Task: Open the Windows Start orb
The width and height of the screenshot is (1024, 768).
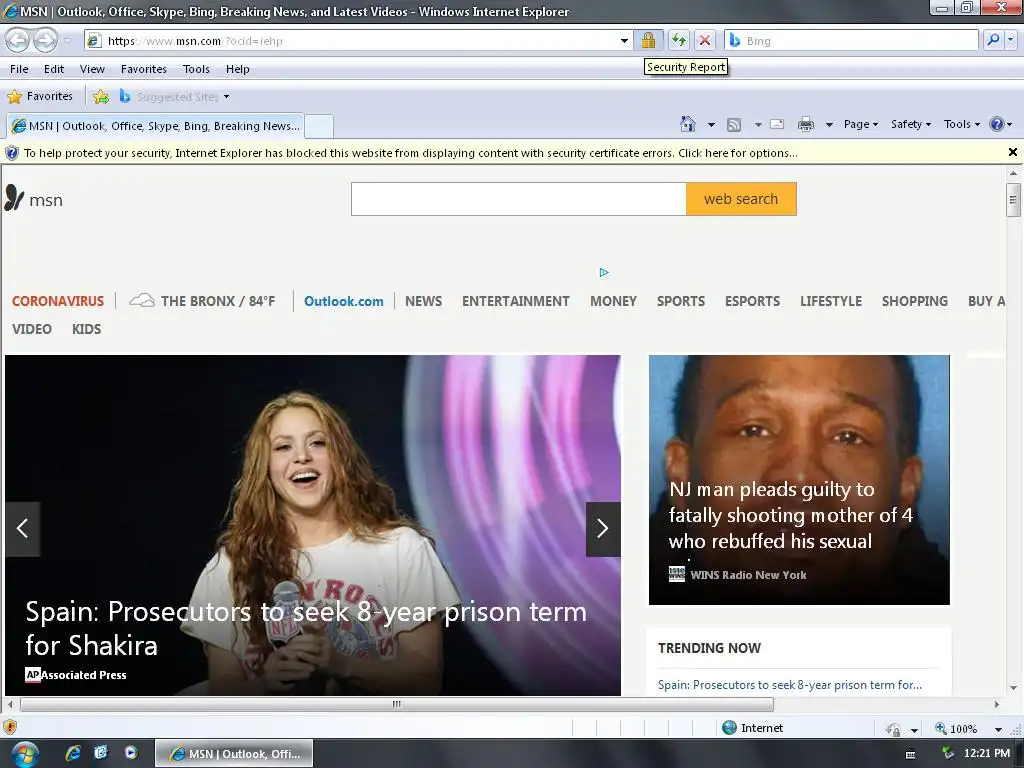Action: click(x=24, y=754)
